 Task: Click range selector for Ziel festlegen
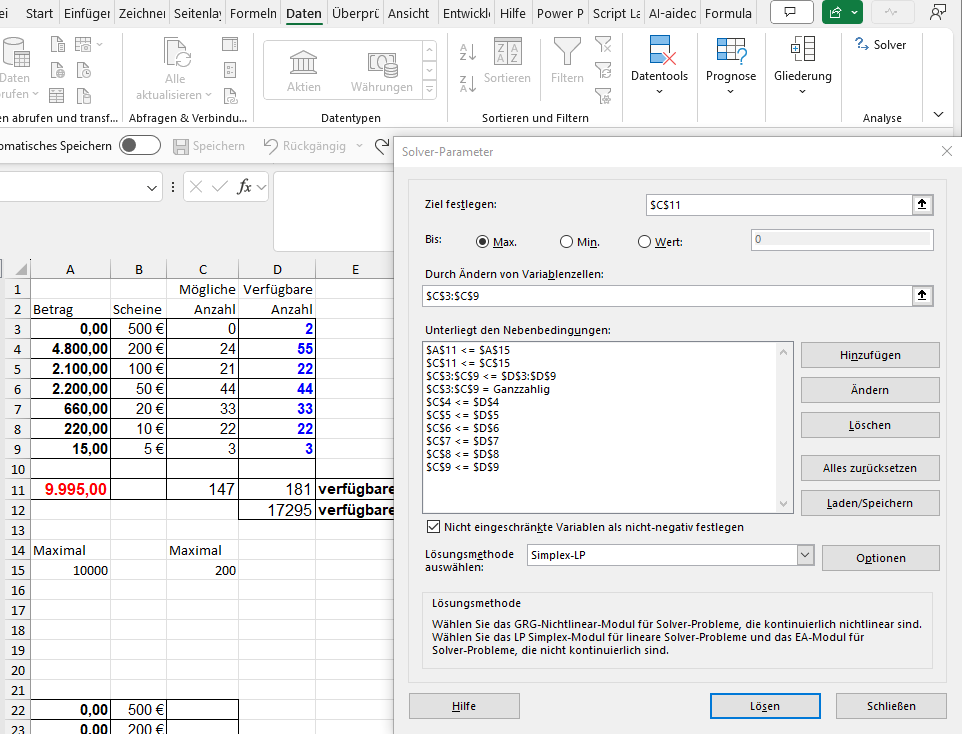(922, 204)
